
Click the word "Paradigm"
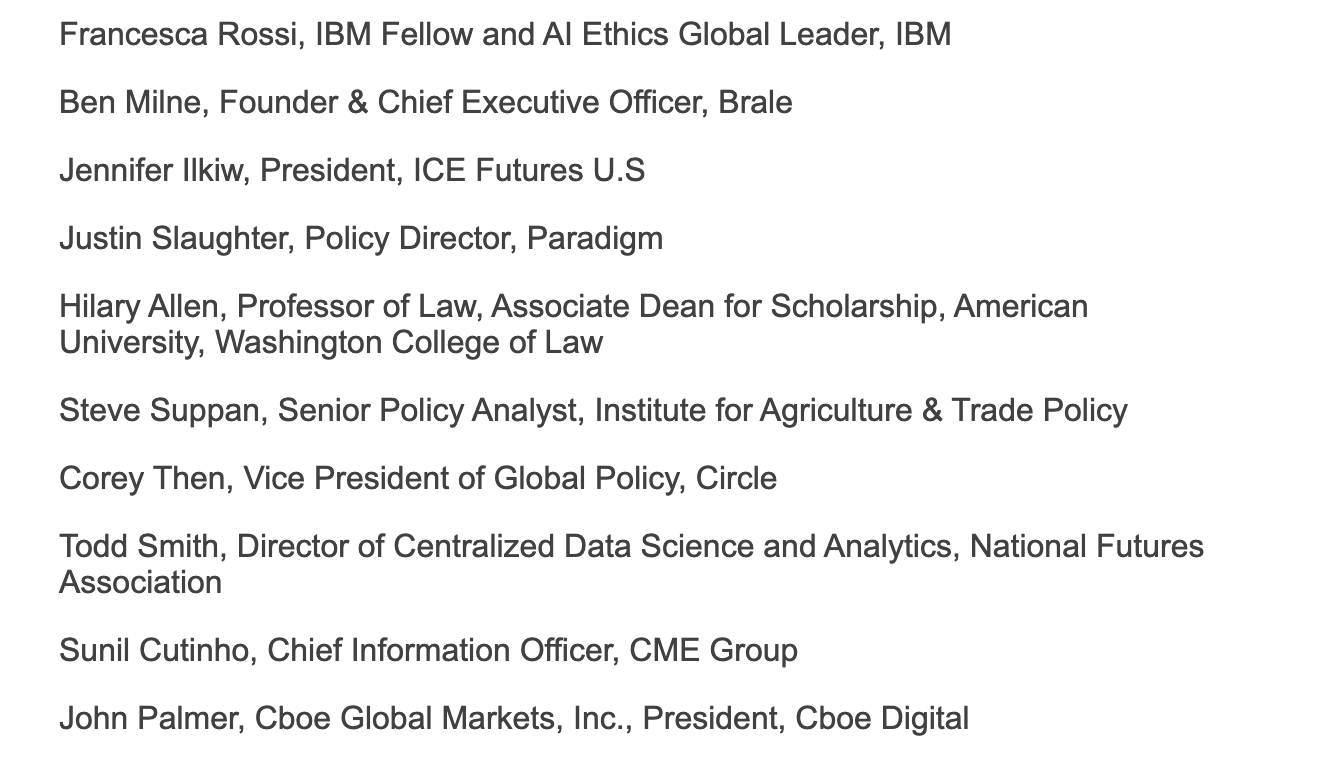pos(595,239)
